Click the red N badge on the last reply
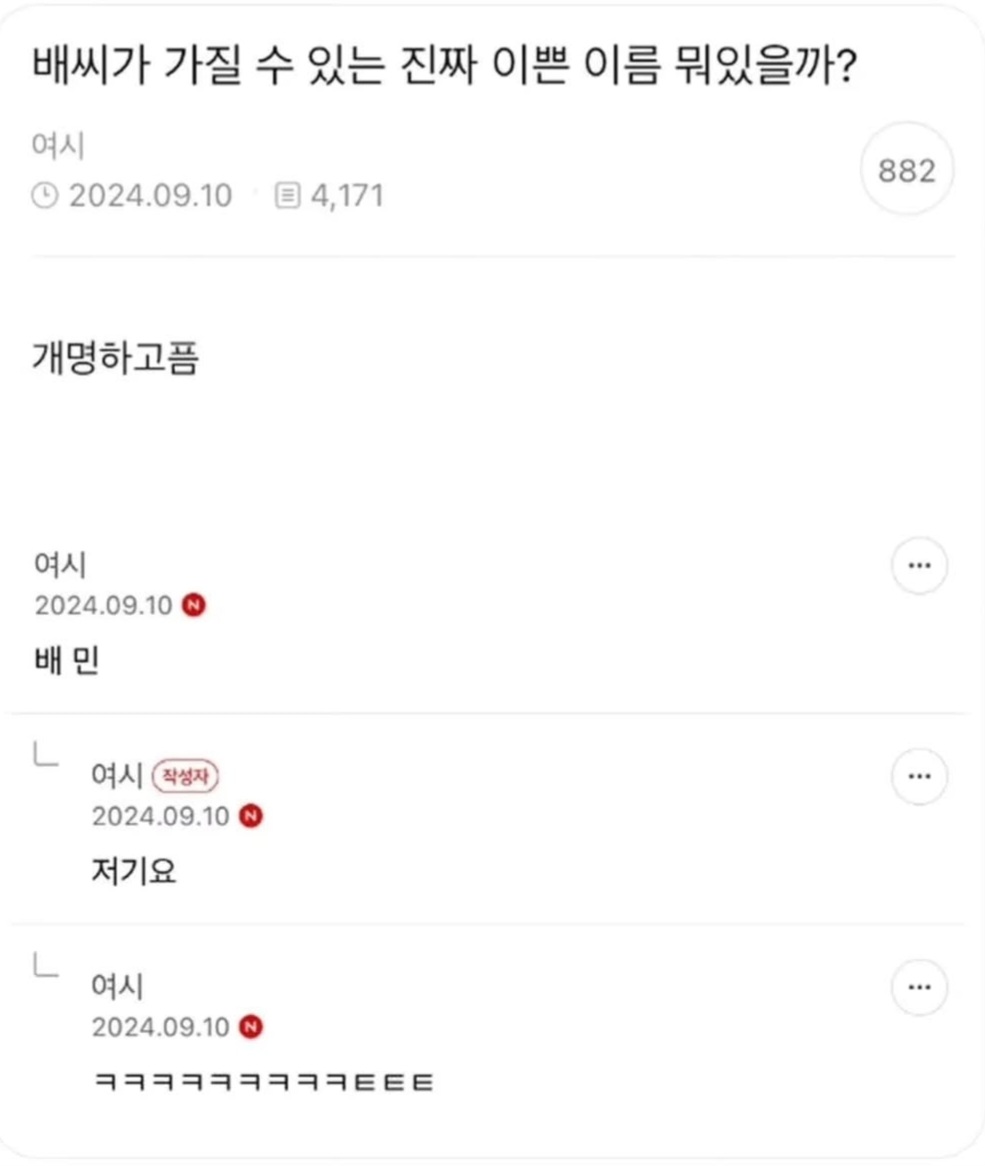The height and width of the screenshot is (1166, 985). 251,1027
